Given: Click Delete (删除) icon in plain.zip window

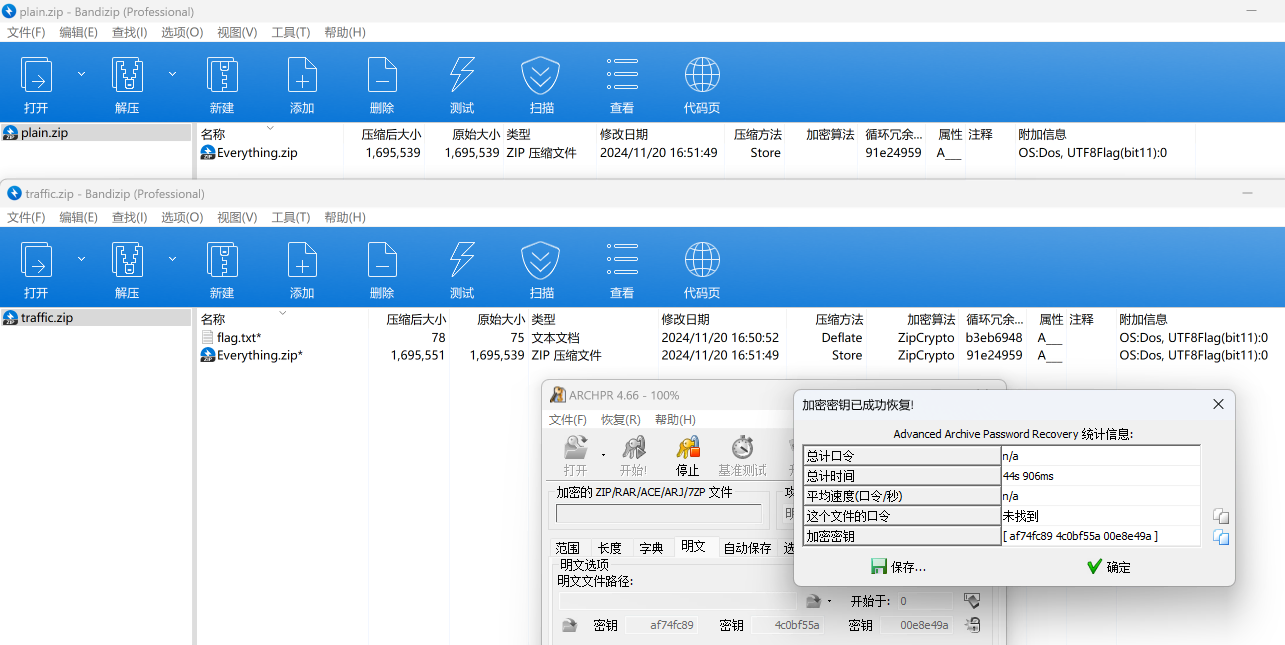Looking at the screenshot, I should pos(381,84).
